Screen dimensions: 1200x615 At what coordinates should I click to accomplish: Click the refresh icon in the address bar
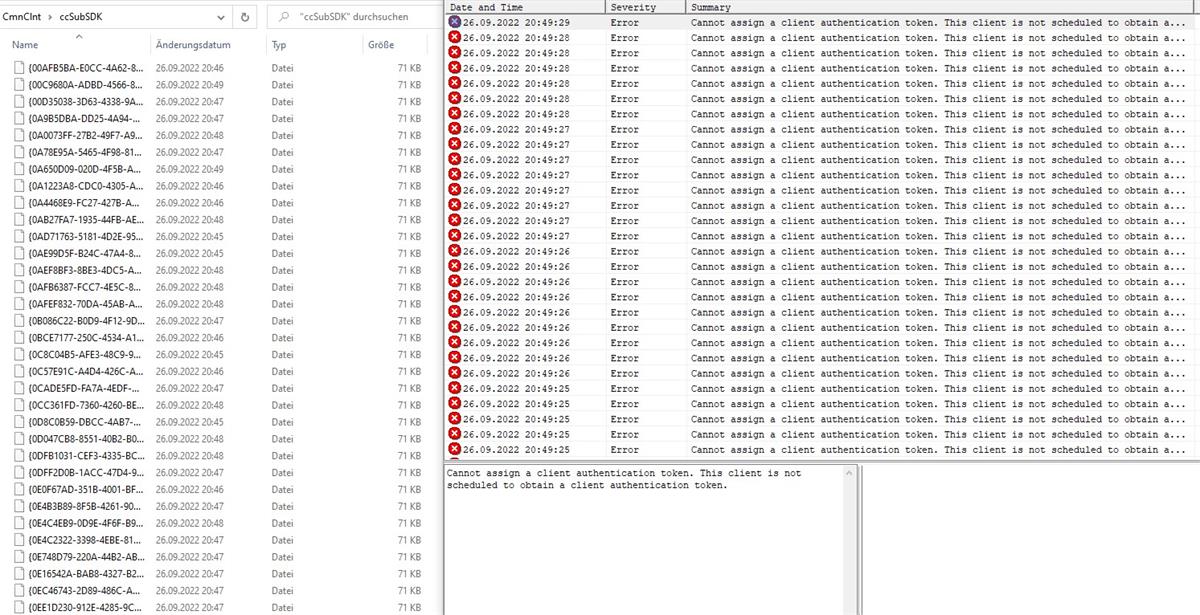coord(242,16)
